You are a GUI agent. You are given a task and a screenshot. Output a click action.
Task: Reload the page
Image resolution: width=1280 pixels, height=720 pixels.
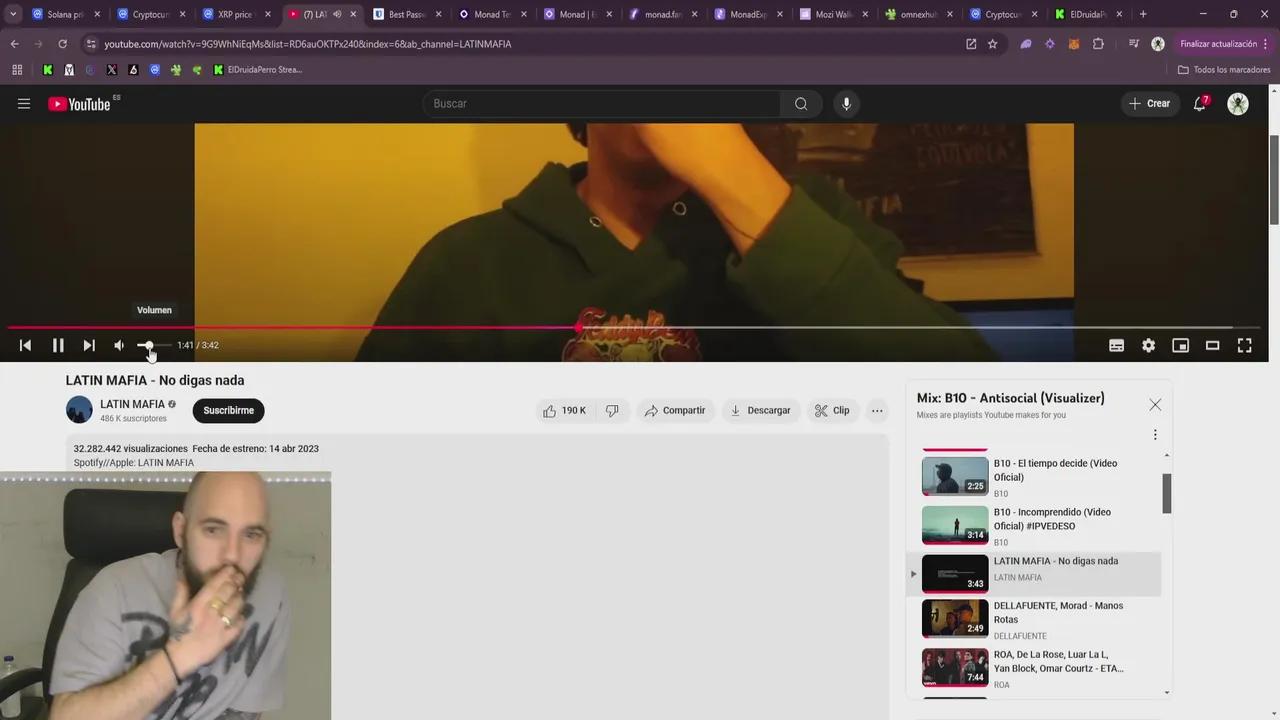pyautogui.click(x=62, y=44)
